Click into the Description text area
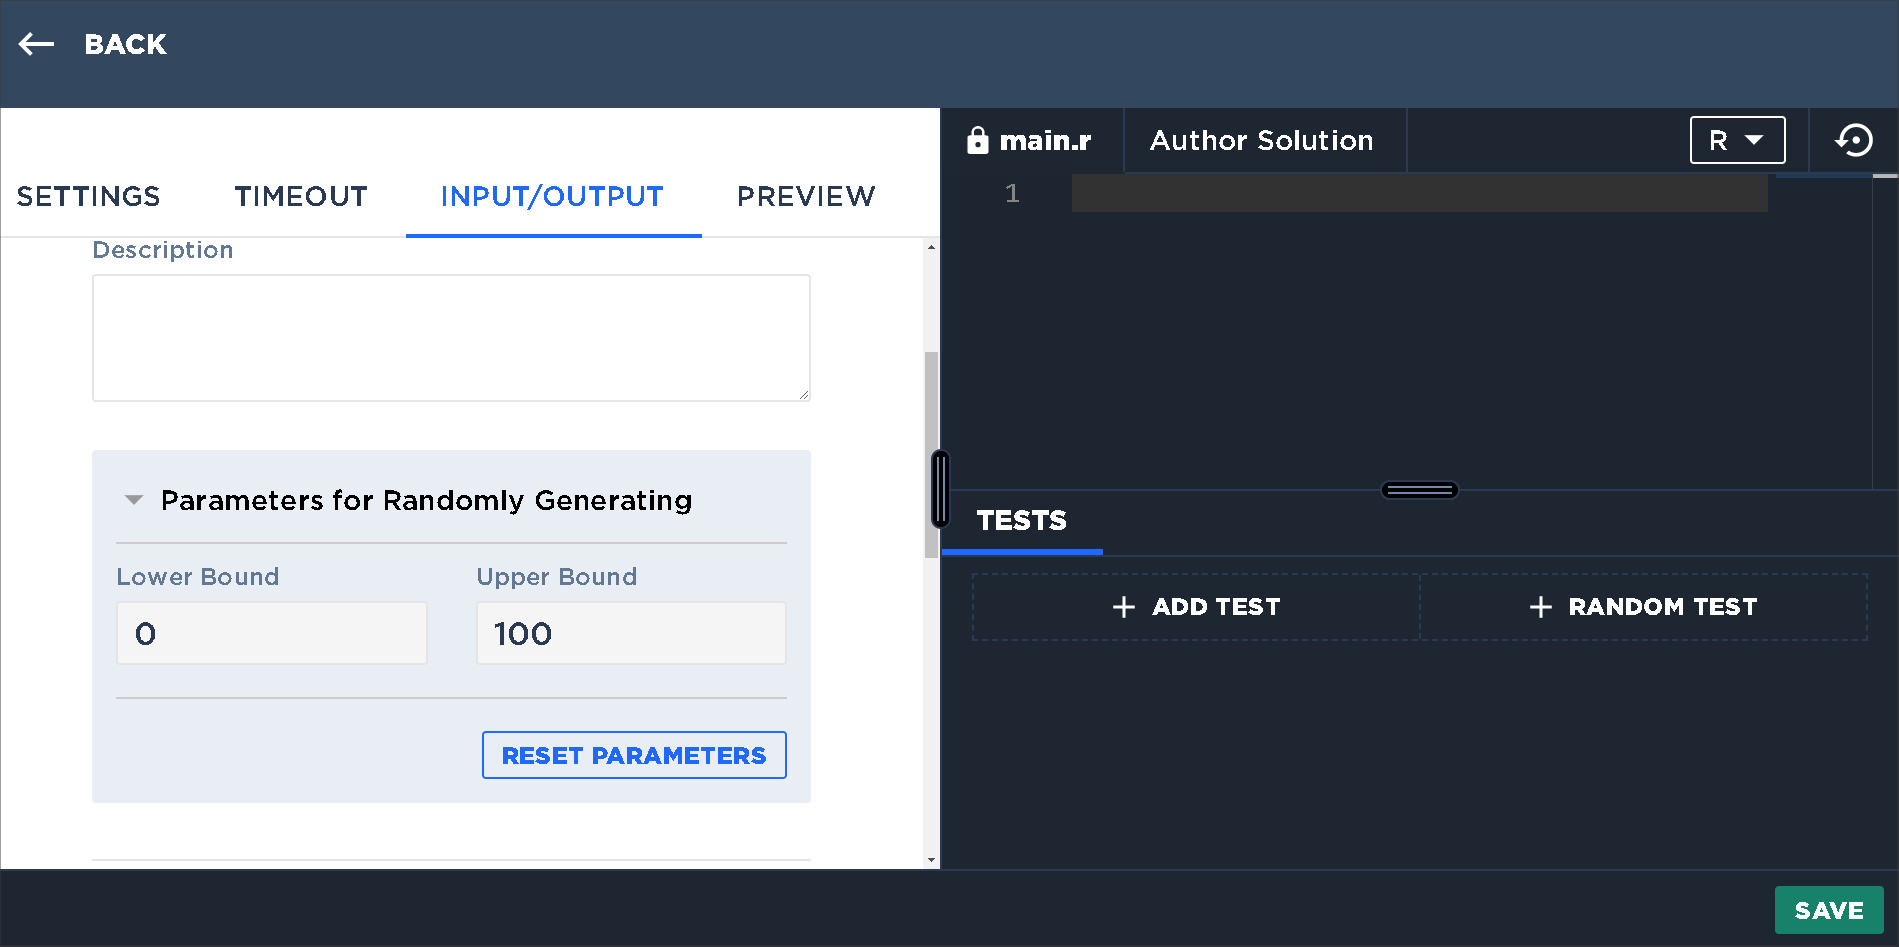 pos(451,338)
